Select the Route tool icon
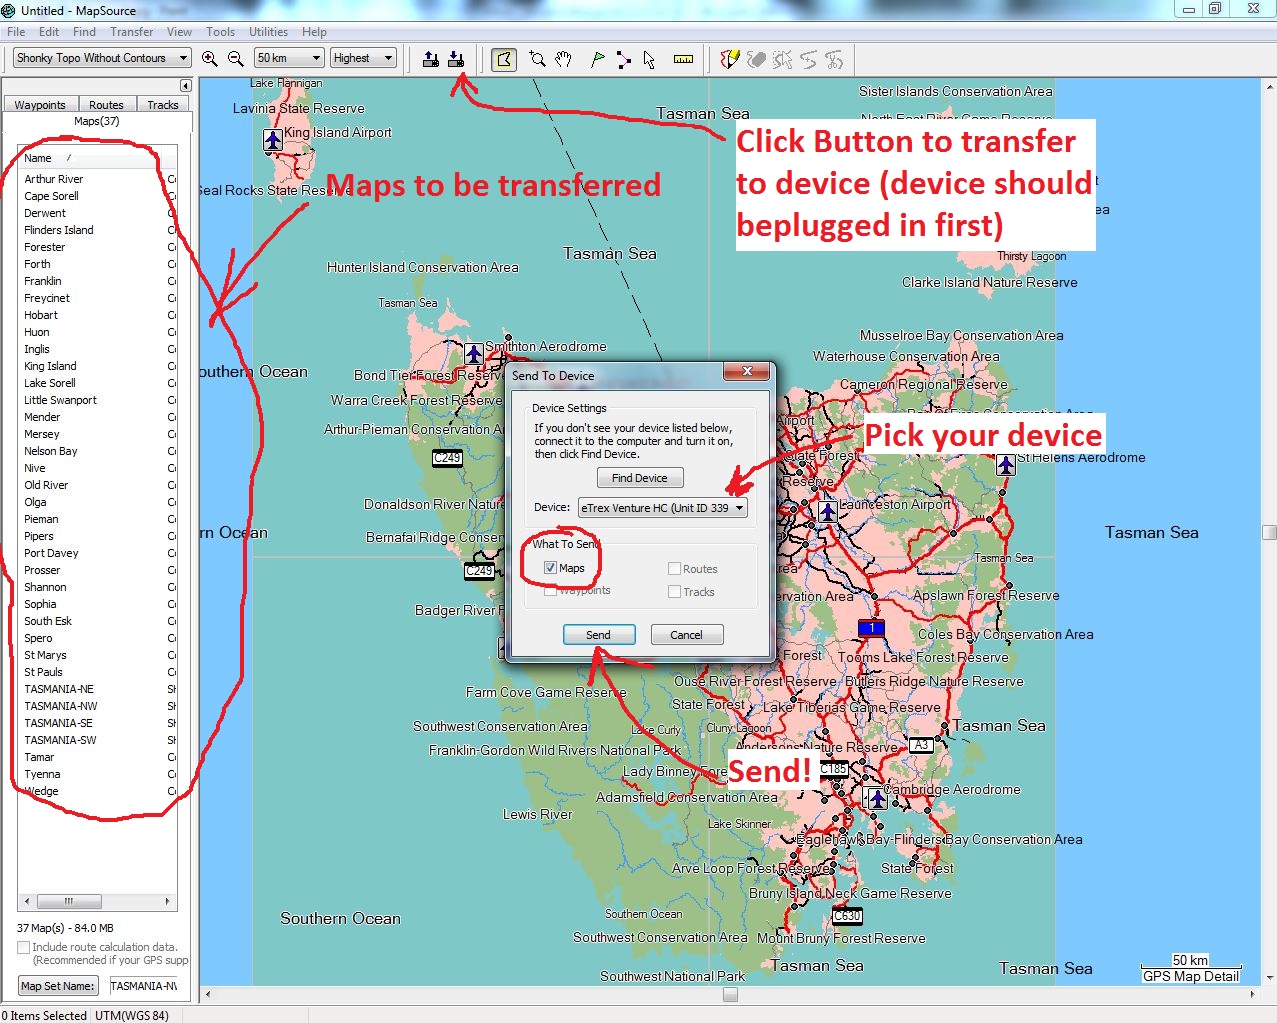The height and width of the screenshot is (1023, 1277). (x=624, y=59)
